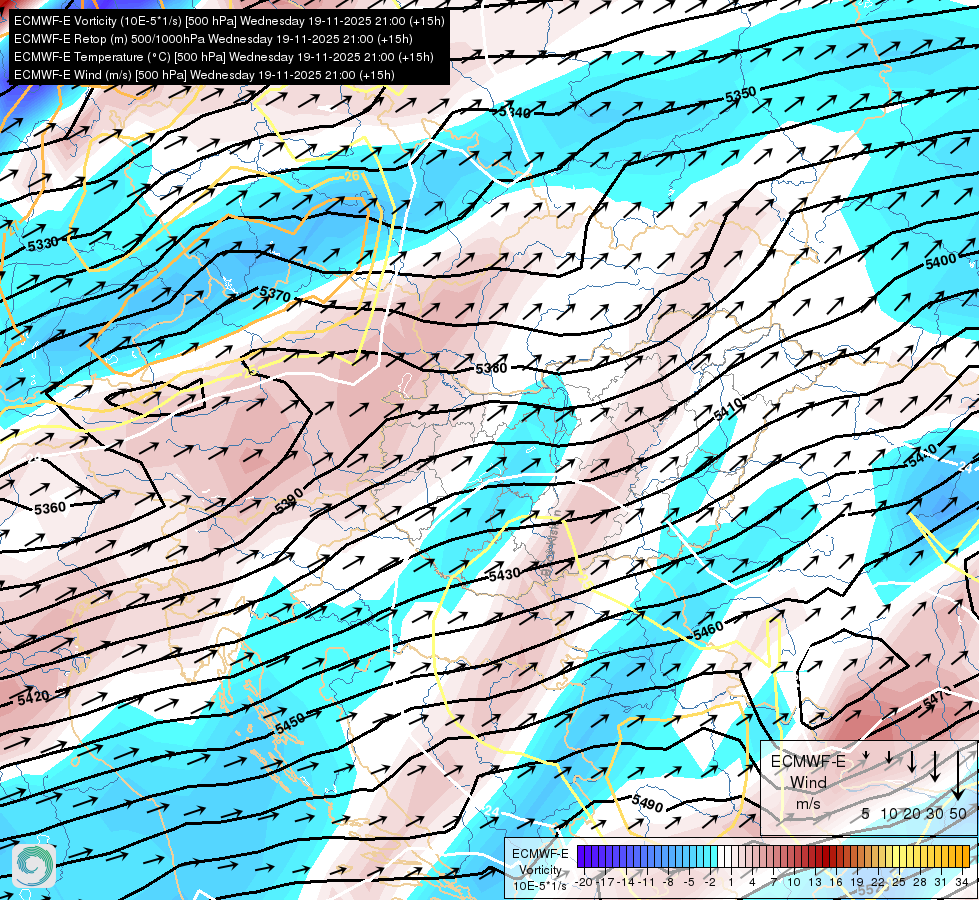Select the ECMWF-E Temperature header line
979x900 pixels.
click(x=224, y=57)
